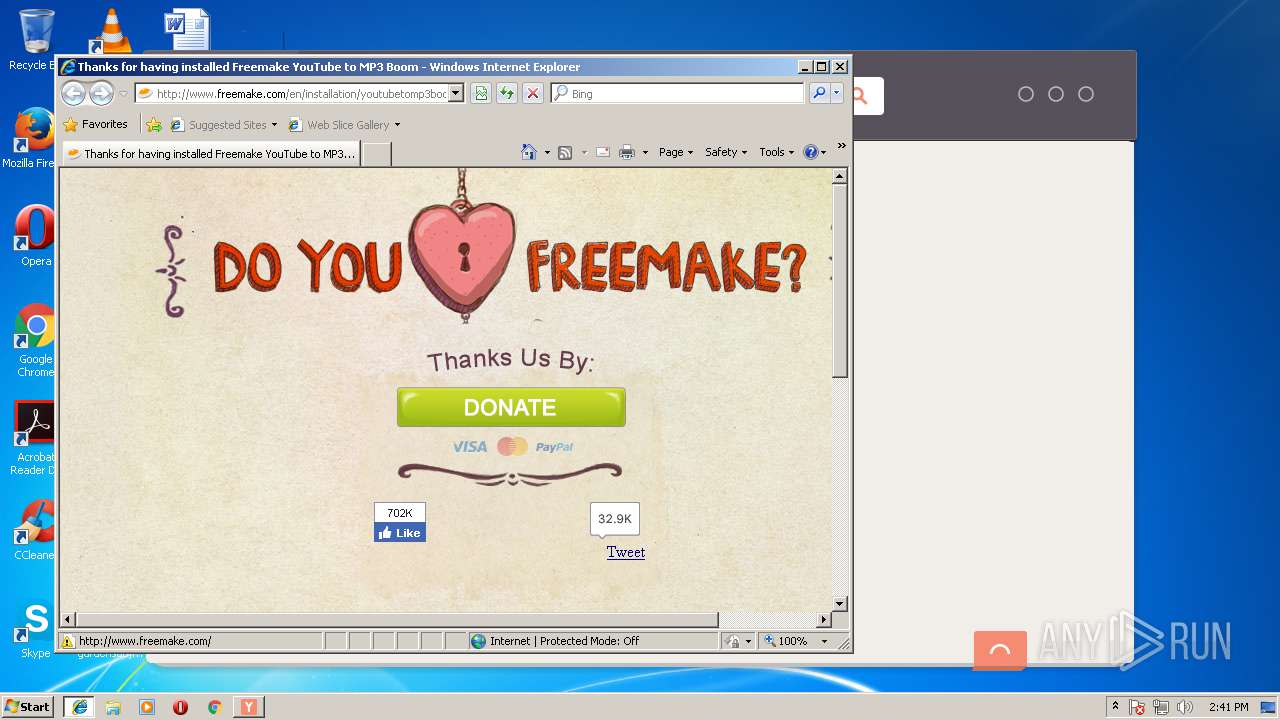Refresh the page using the green arrows icon
Viewport: 1280px width, 720px height.
coord(507,93)
